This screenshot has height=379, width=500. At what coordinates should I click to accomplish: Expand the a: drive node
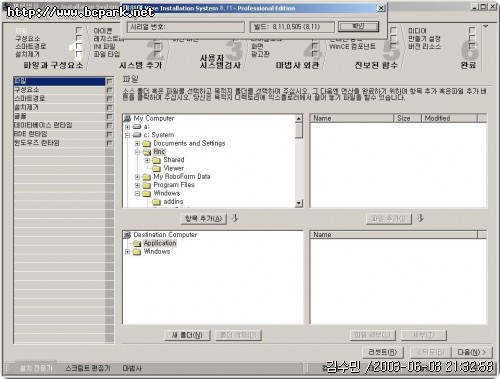127,127
